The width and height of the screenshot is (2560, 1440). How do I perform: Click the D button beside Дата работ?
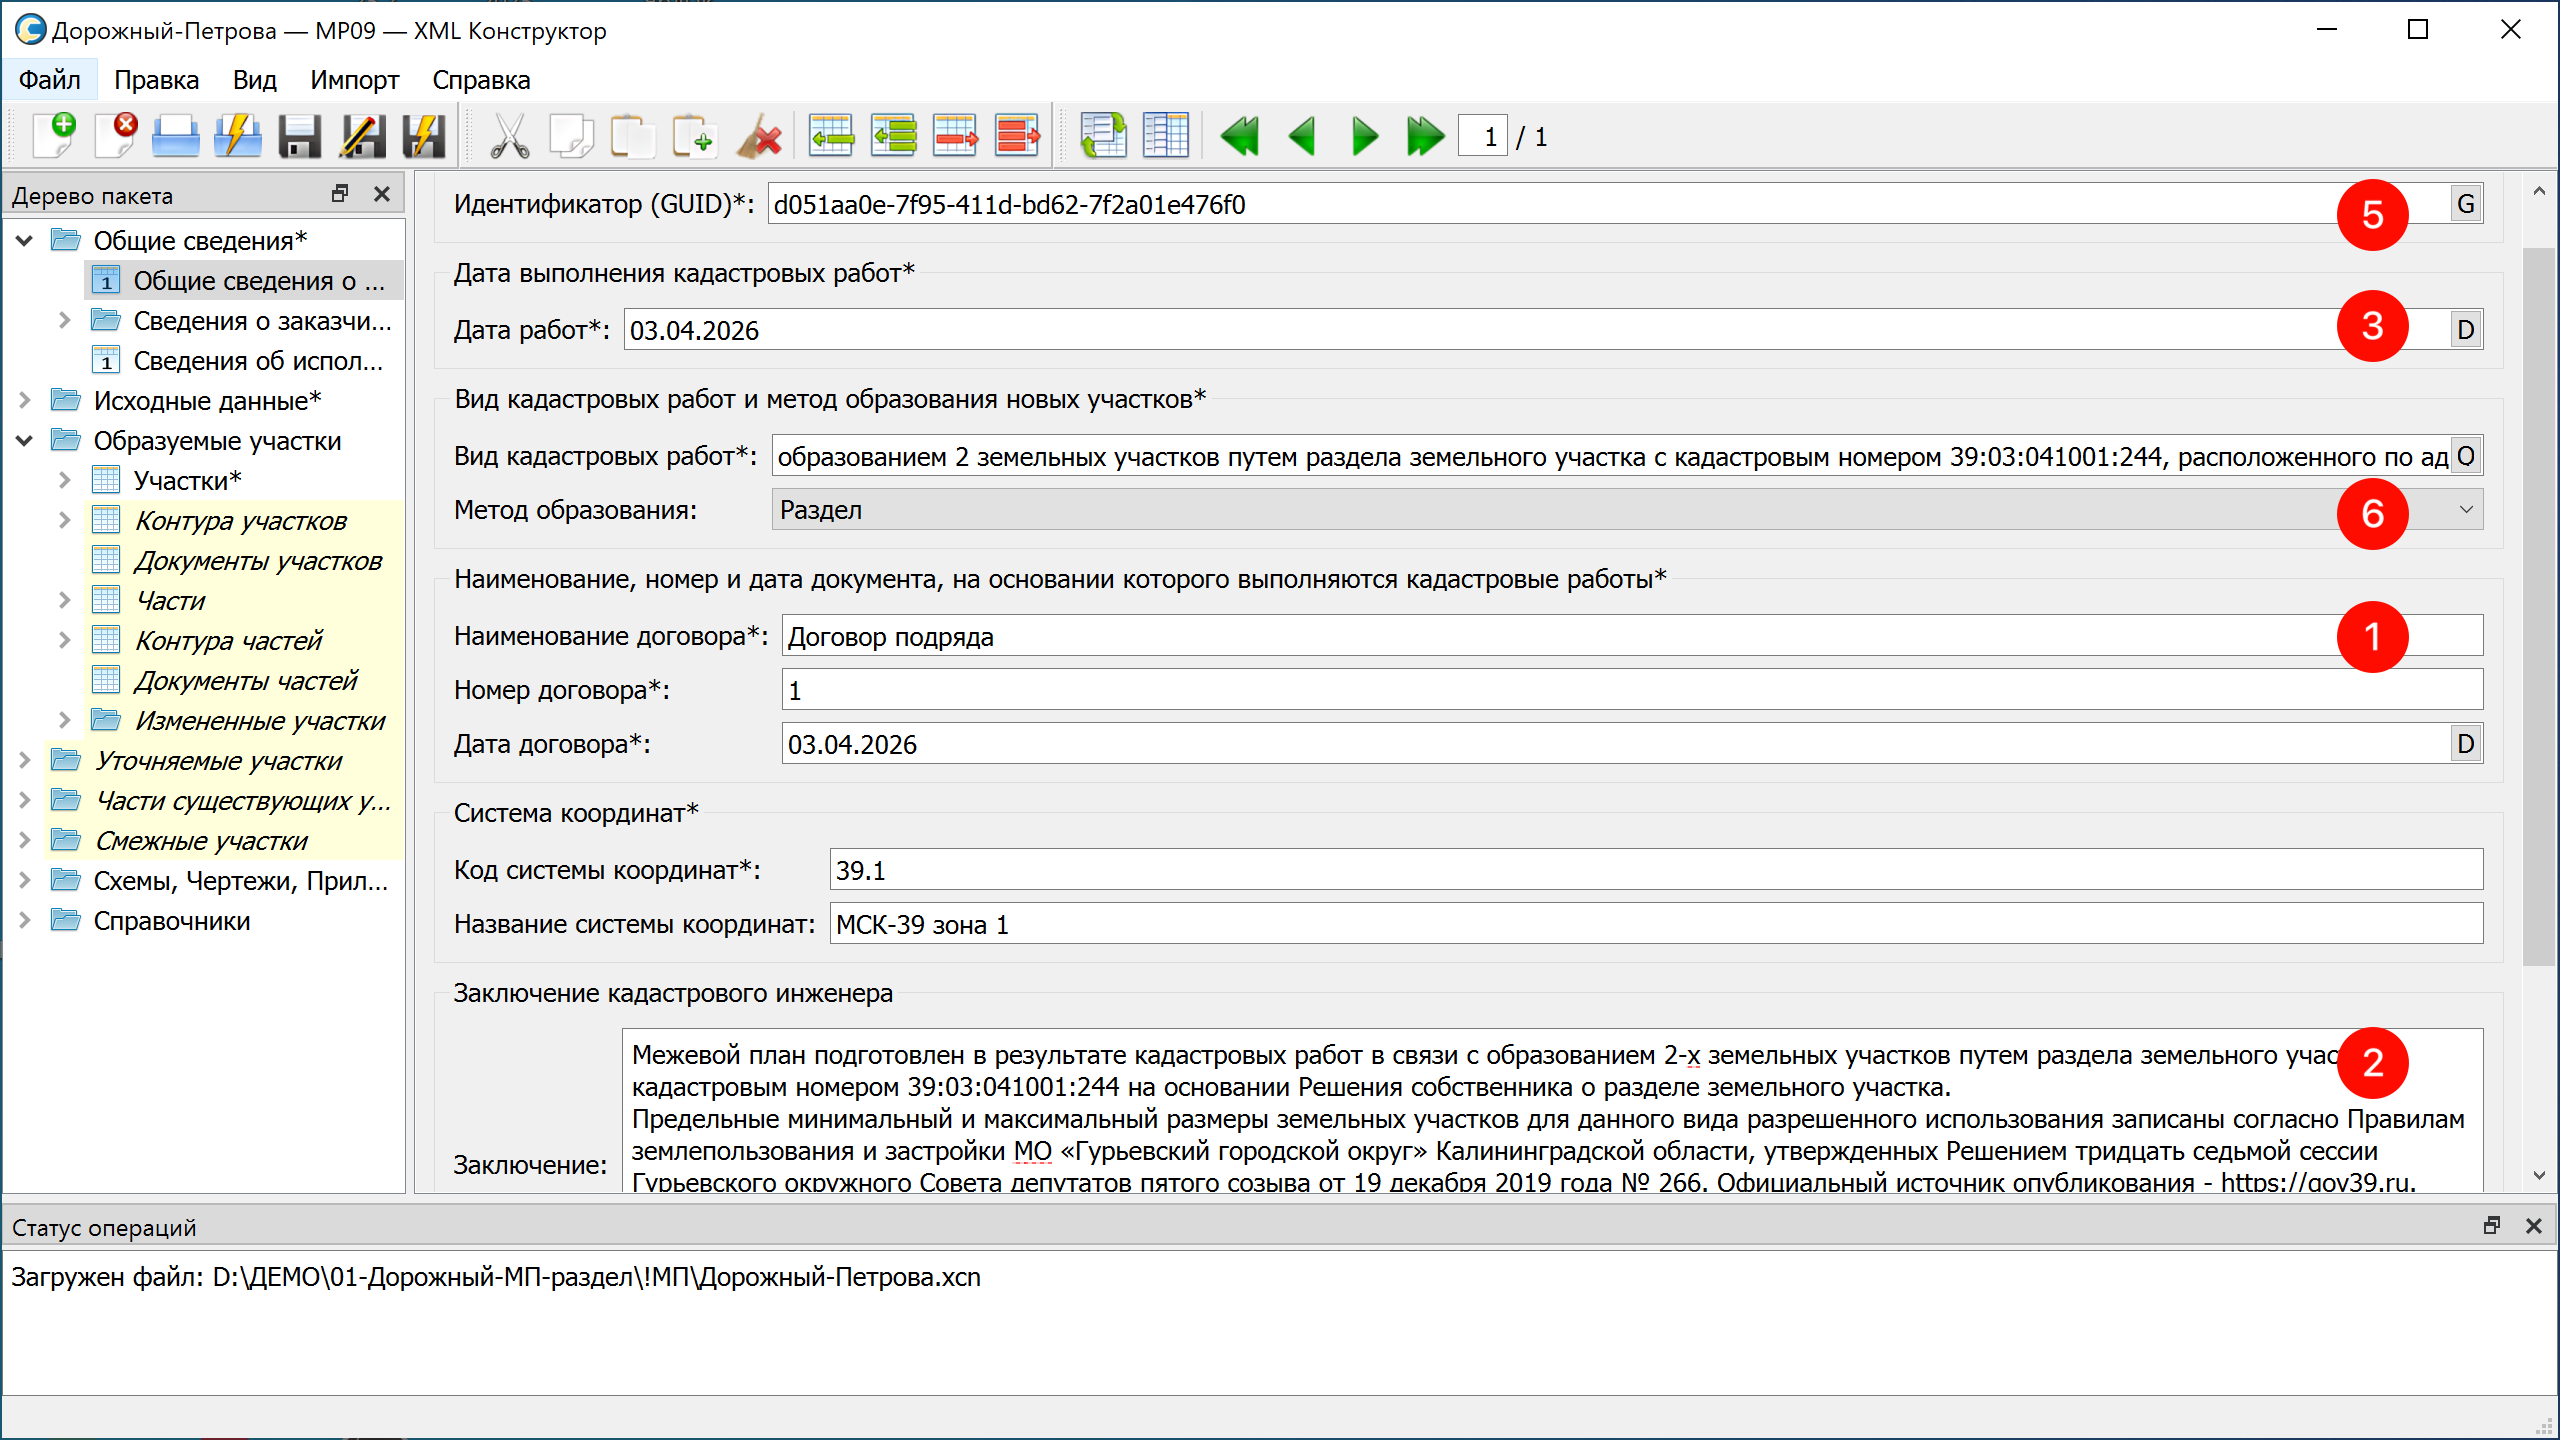(2466, 330)
